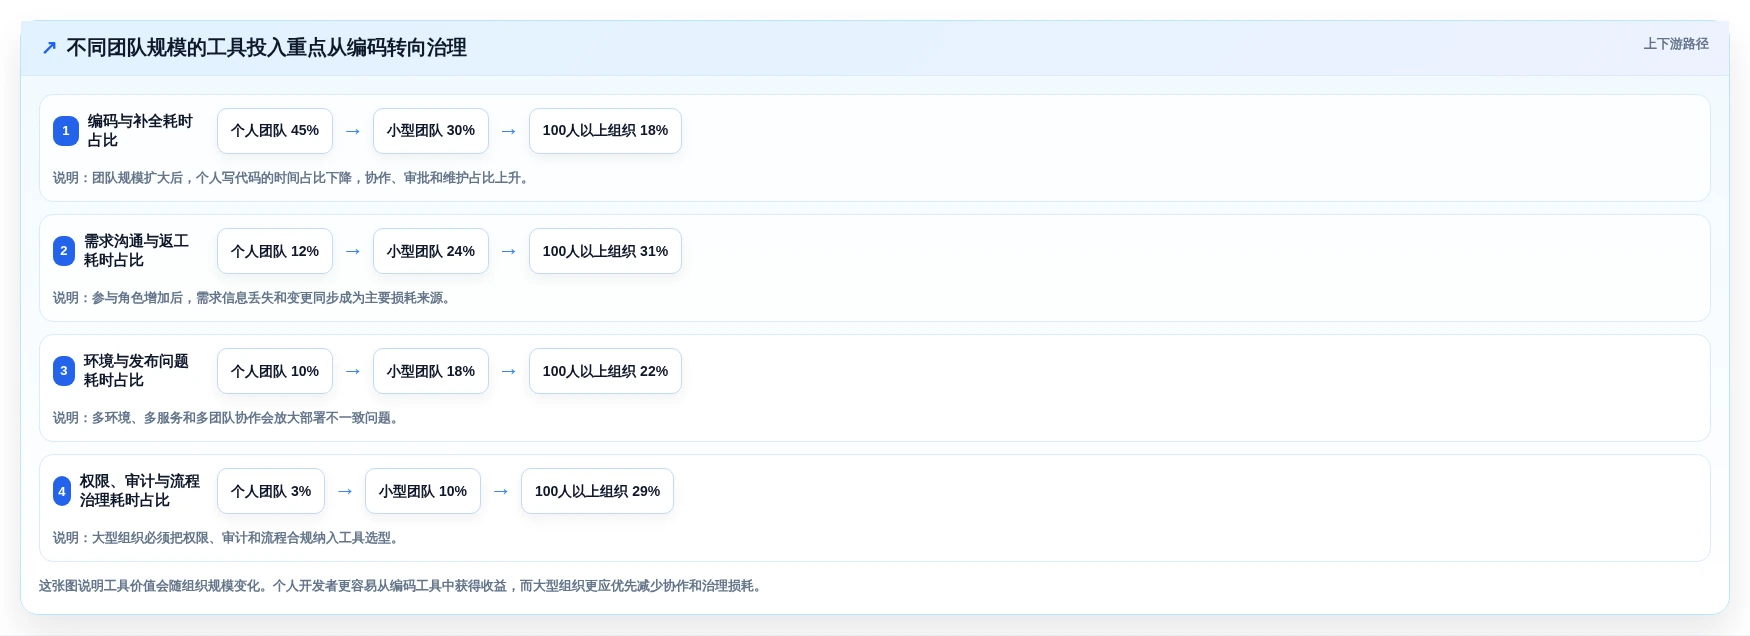Click the 100人以上组织 22% chip
The height and width of the screenshot is (636, 1750).
tap(605, 371)
